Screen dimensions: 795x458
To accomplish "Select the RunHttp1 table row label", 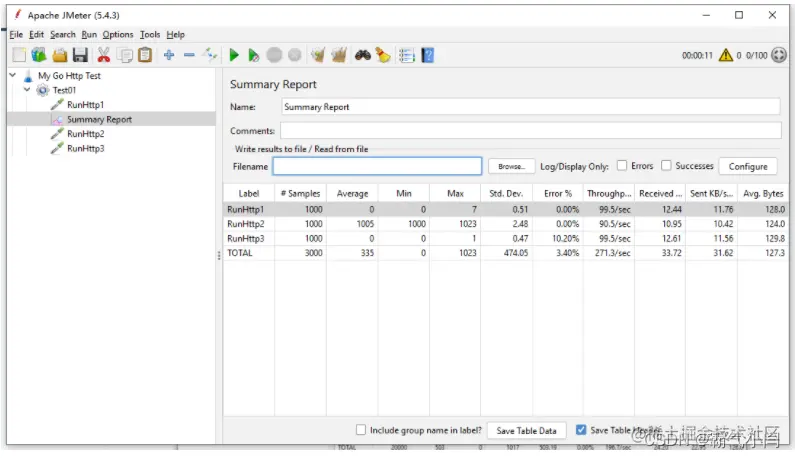I will (x=245, y=209).
